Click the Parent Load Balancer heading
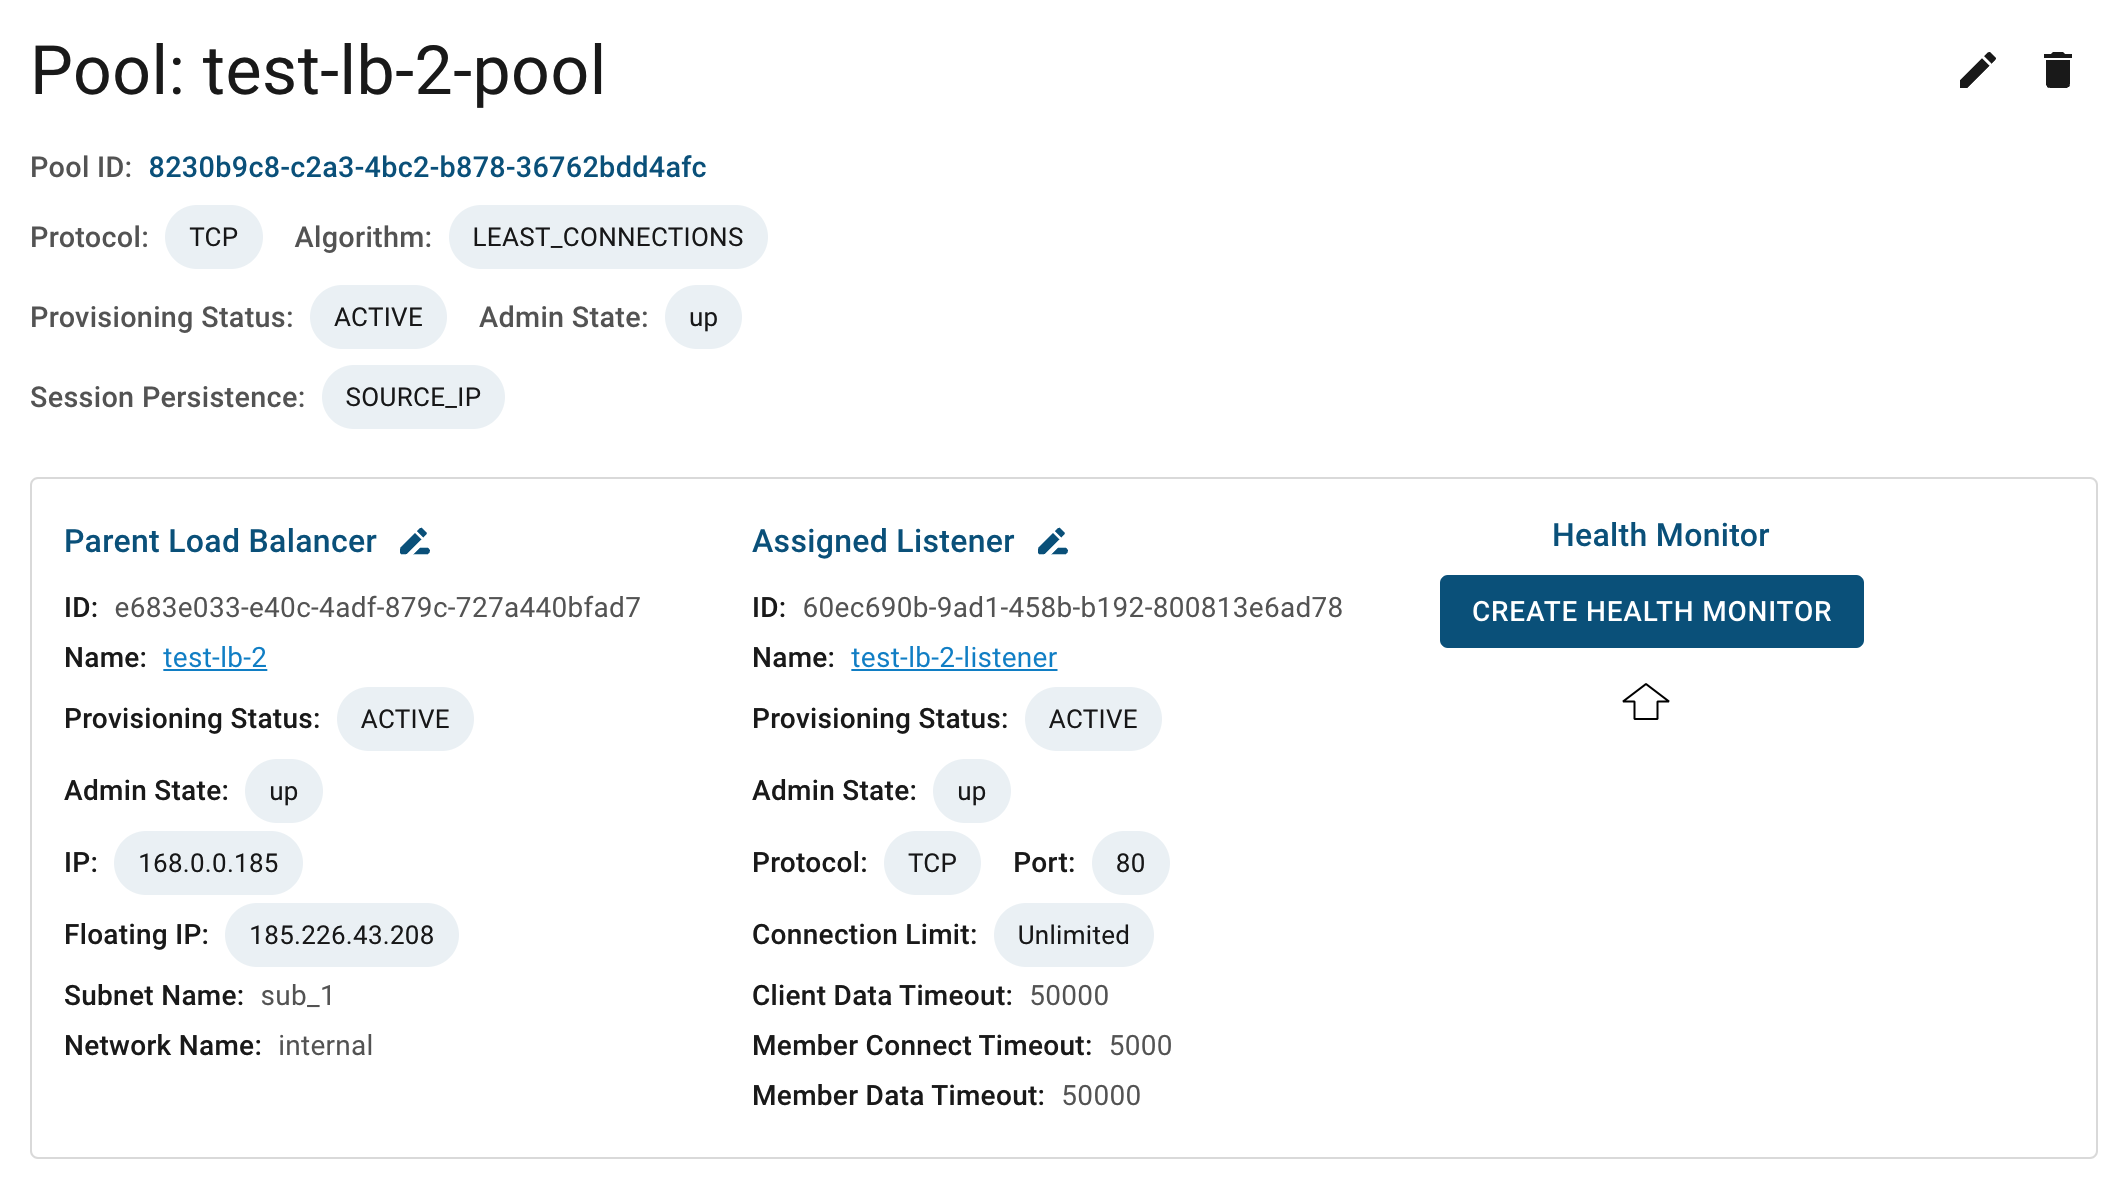Screen dimensions: 2124x1178 point(220,541)
